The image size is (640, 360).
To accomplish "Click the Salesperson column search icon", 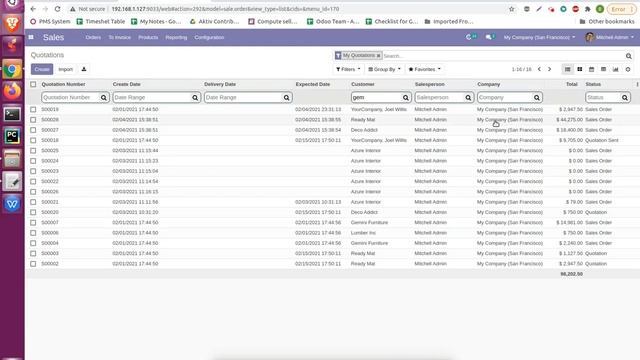I will point(468,98).
